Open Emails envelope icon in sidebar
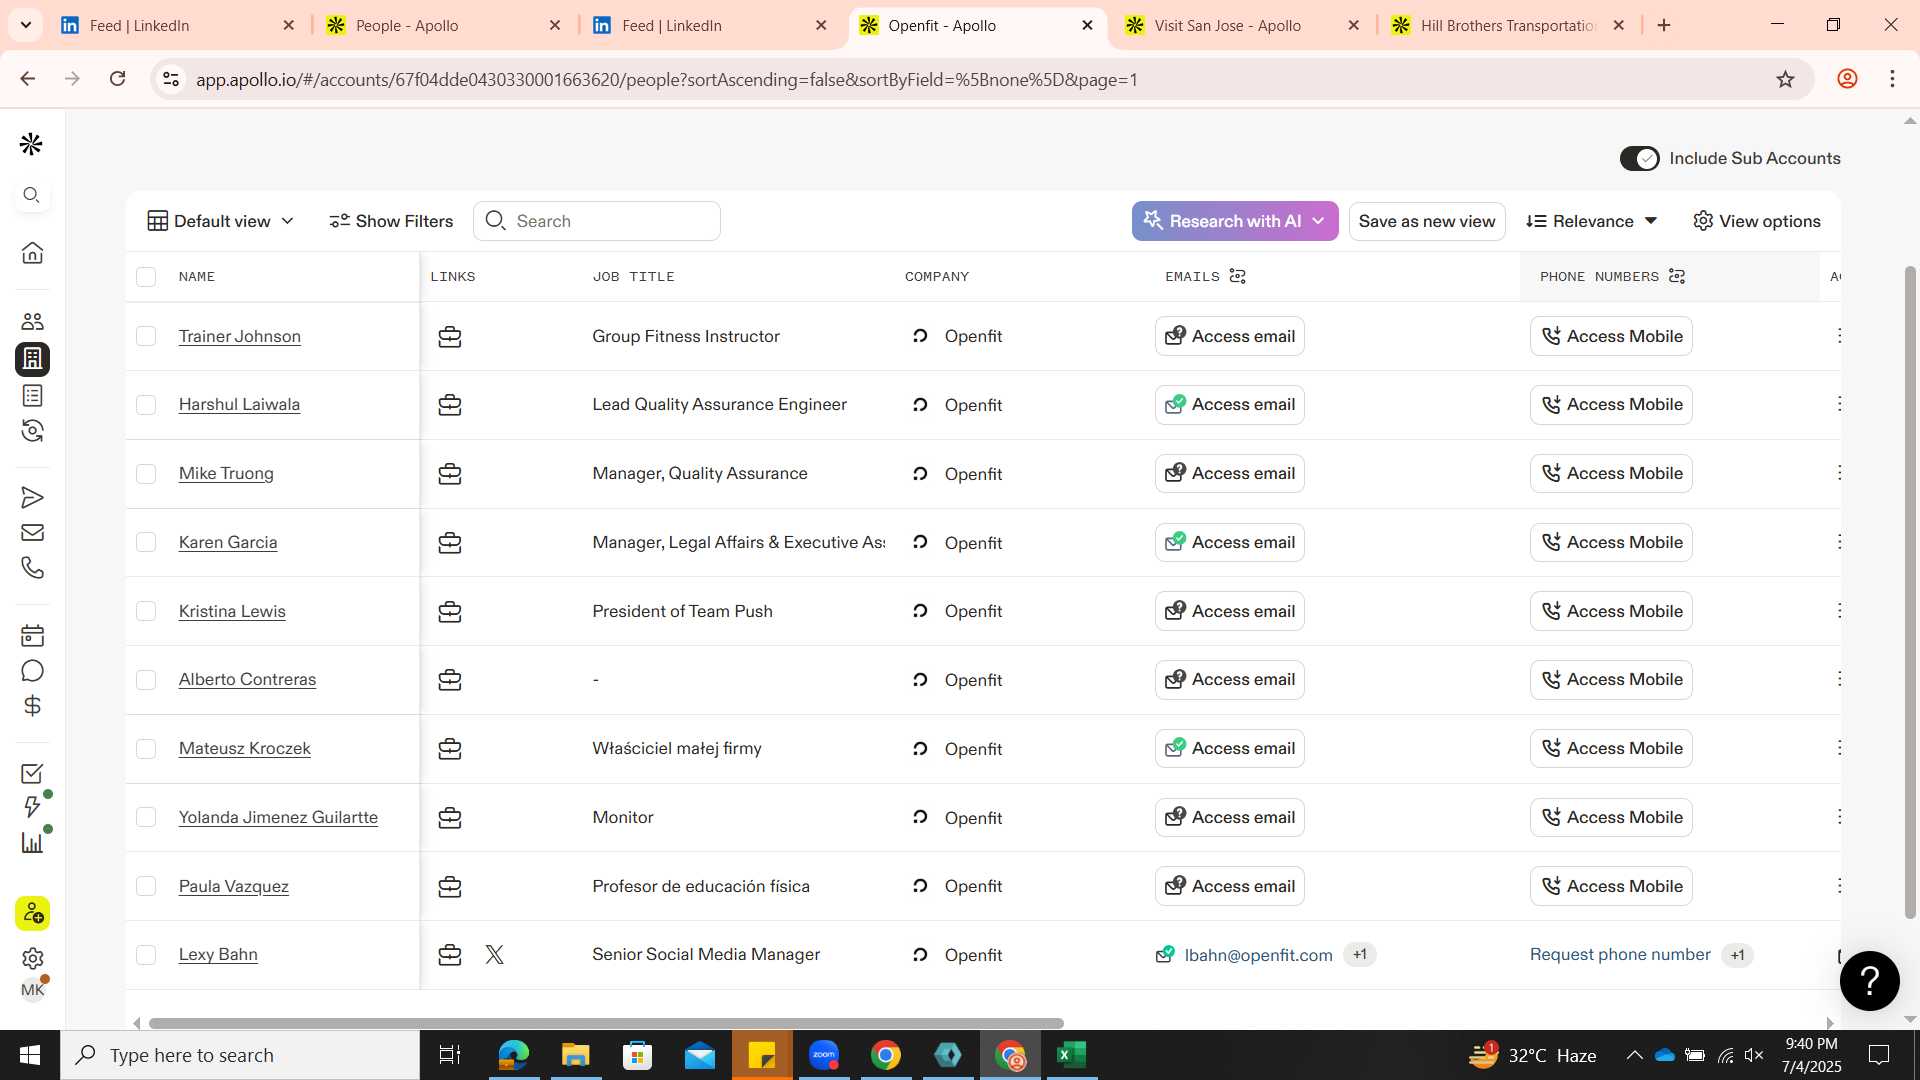The height and width of the screenshot is (1080, 1920). [x=32, y=532]
